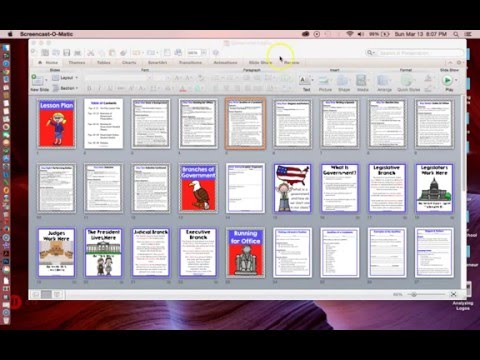Image resolution: width=480 pixels, height=360 pixels.
Task: Open the Themes tab
Action: (x=77, y=62)
